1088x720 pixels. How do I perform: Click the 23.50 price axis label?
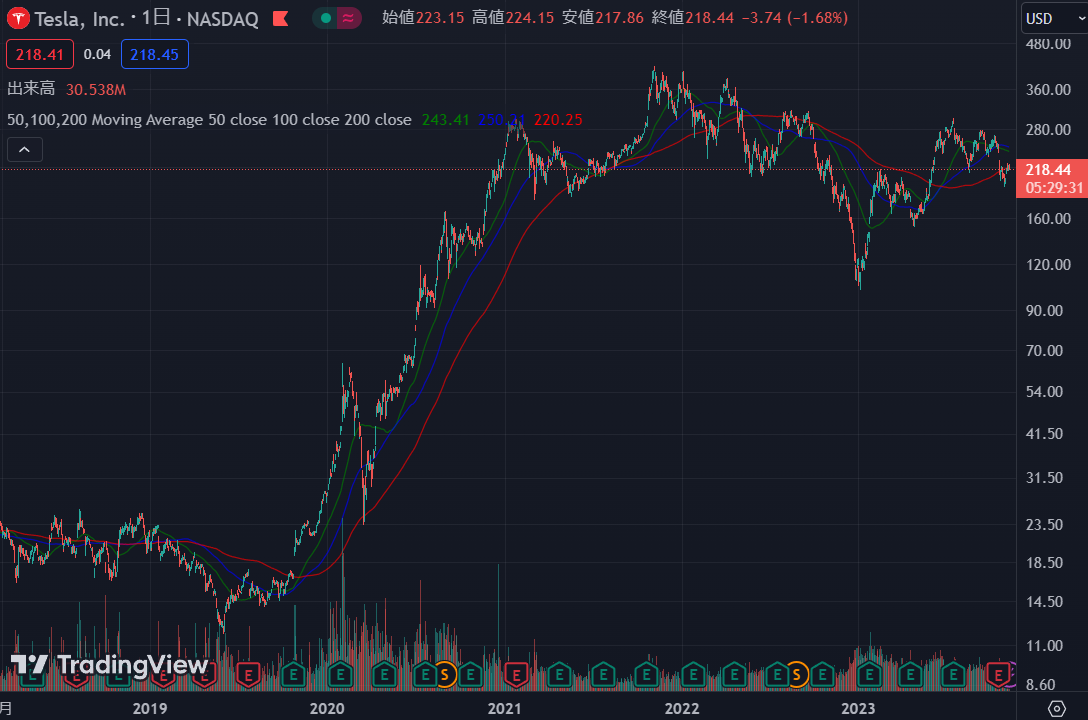point(1044,524)
